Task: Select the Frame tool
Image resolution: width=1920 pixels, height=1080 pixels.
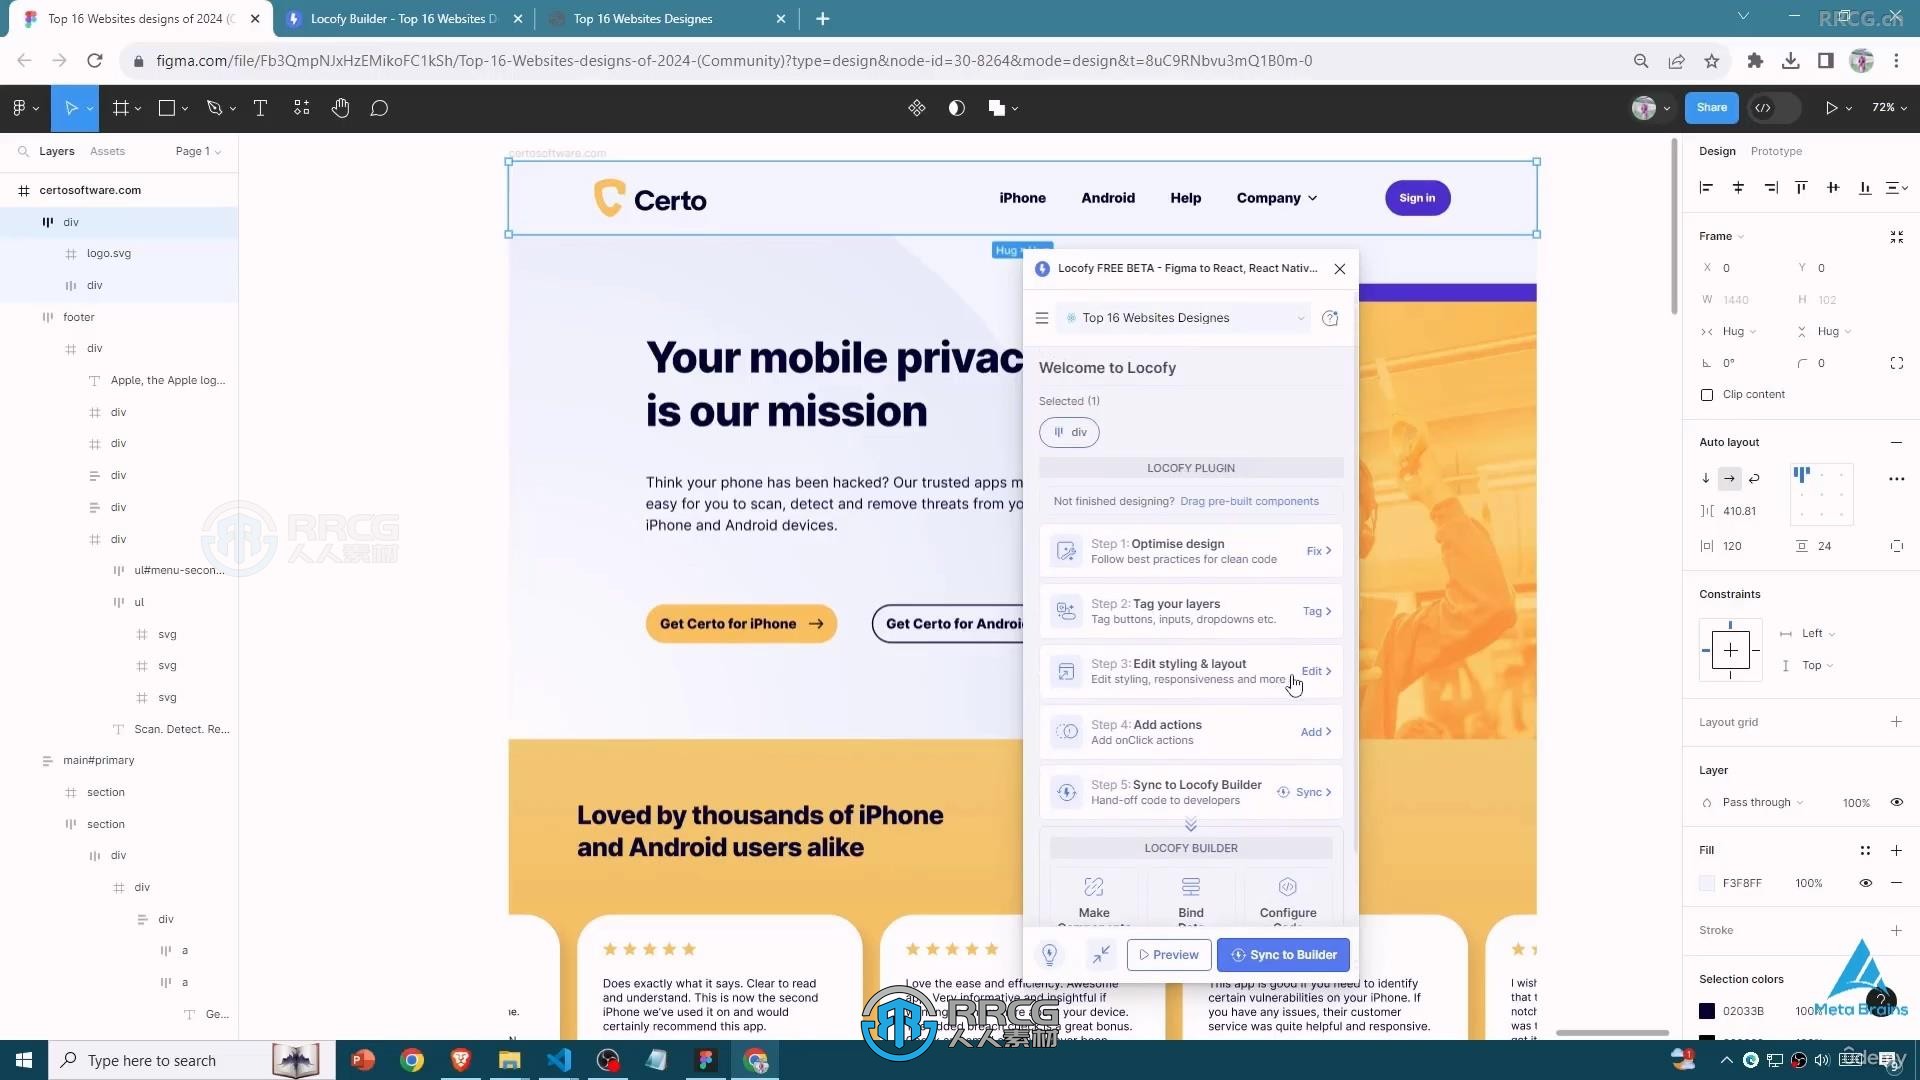Action: click(x=121, y=108)
